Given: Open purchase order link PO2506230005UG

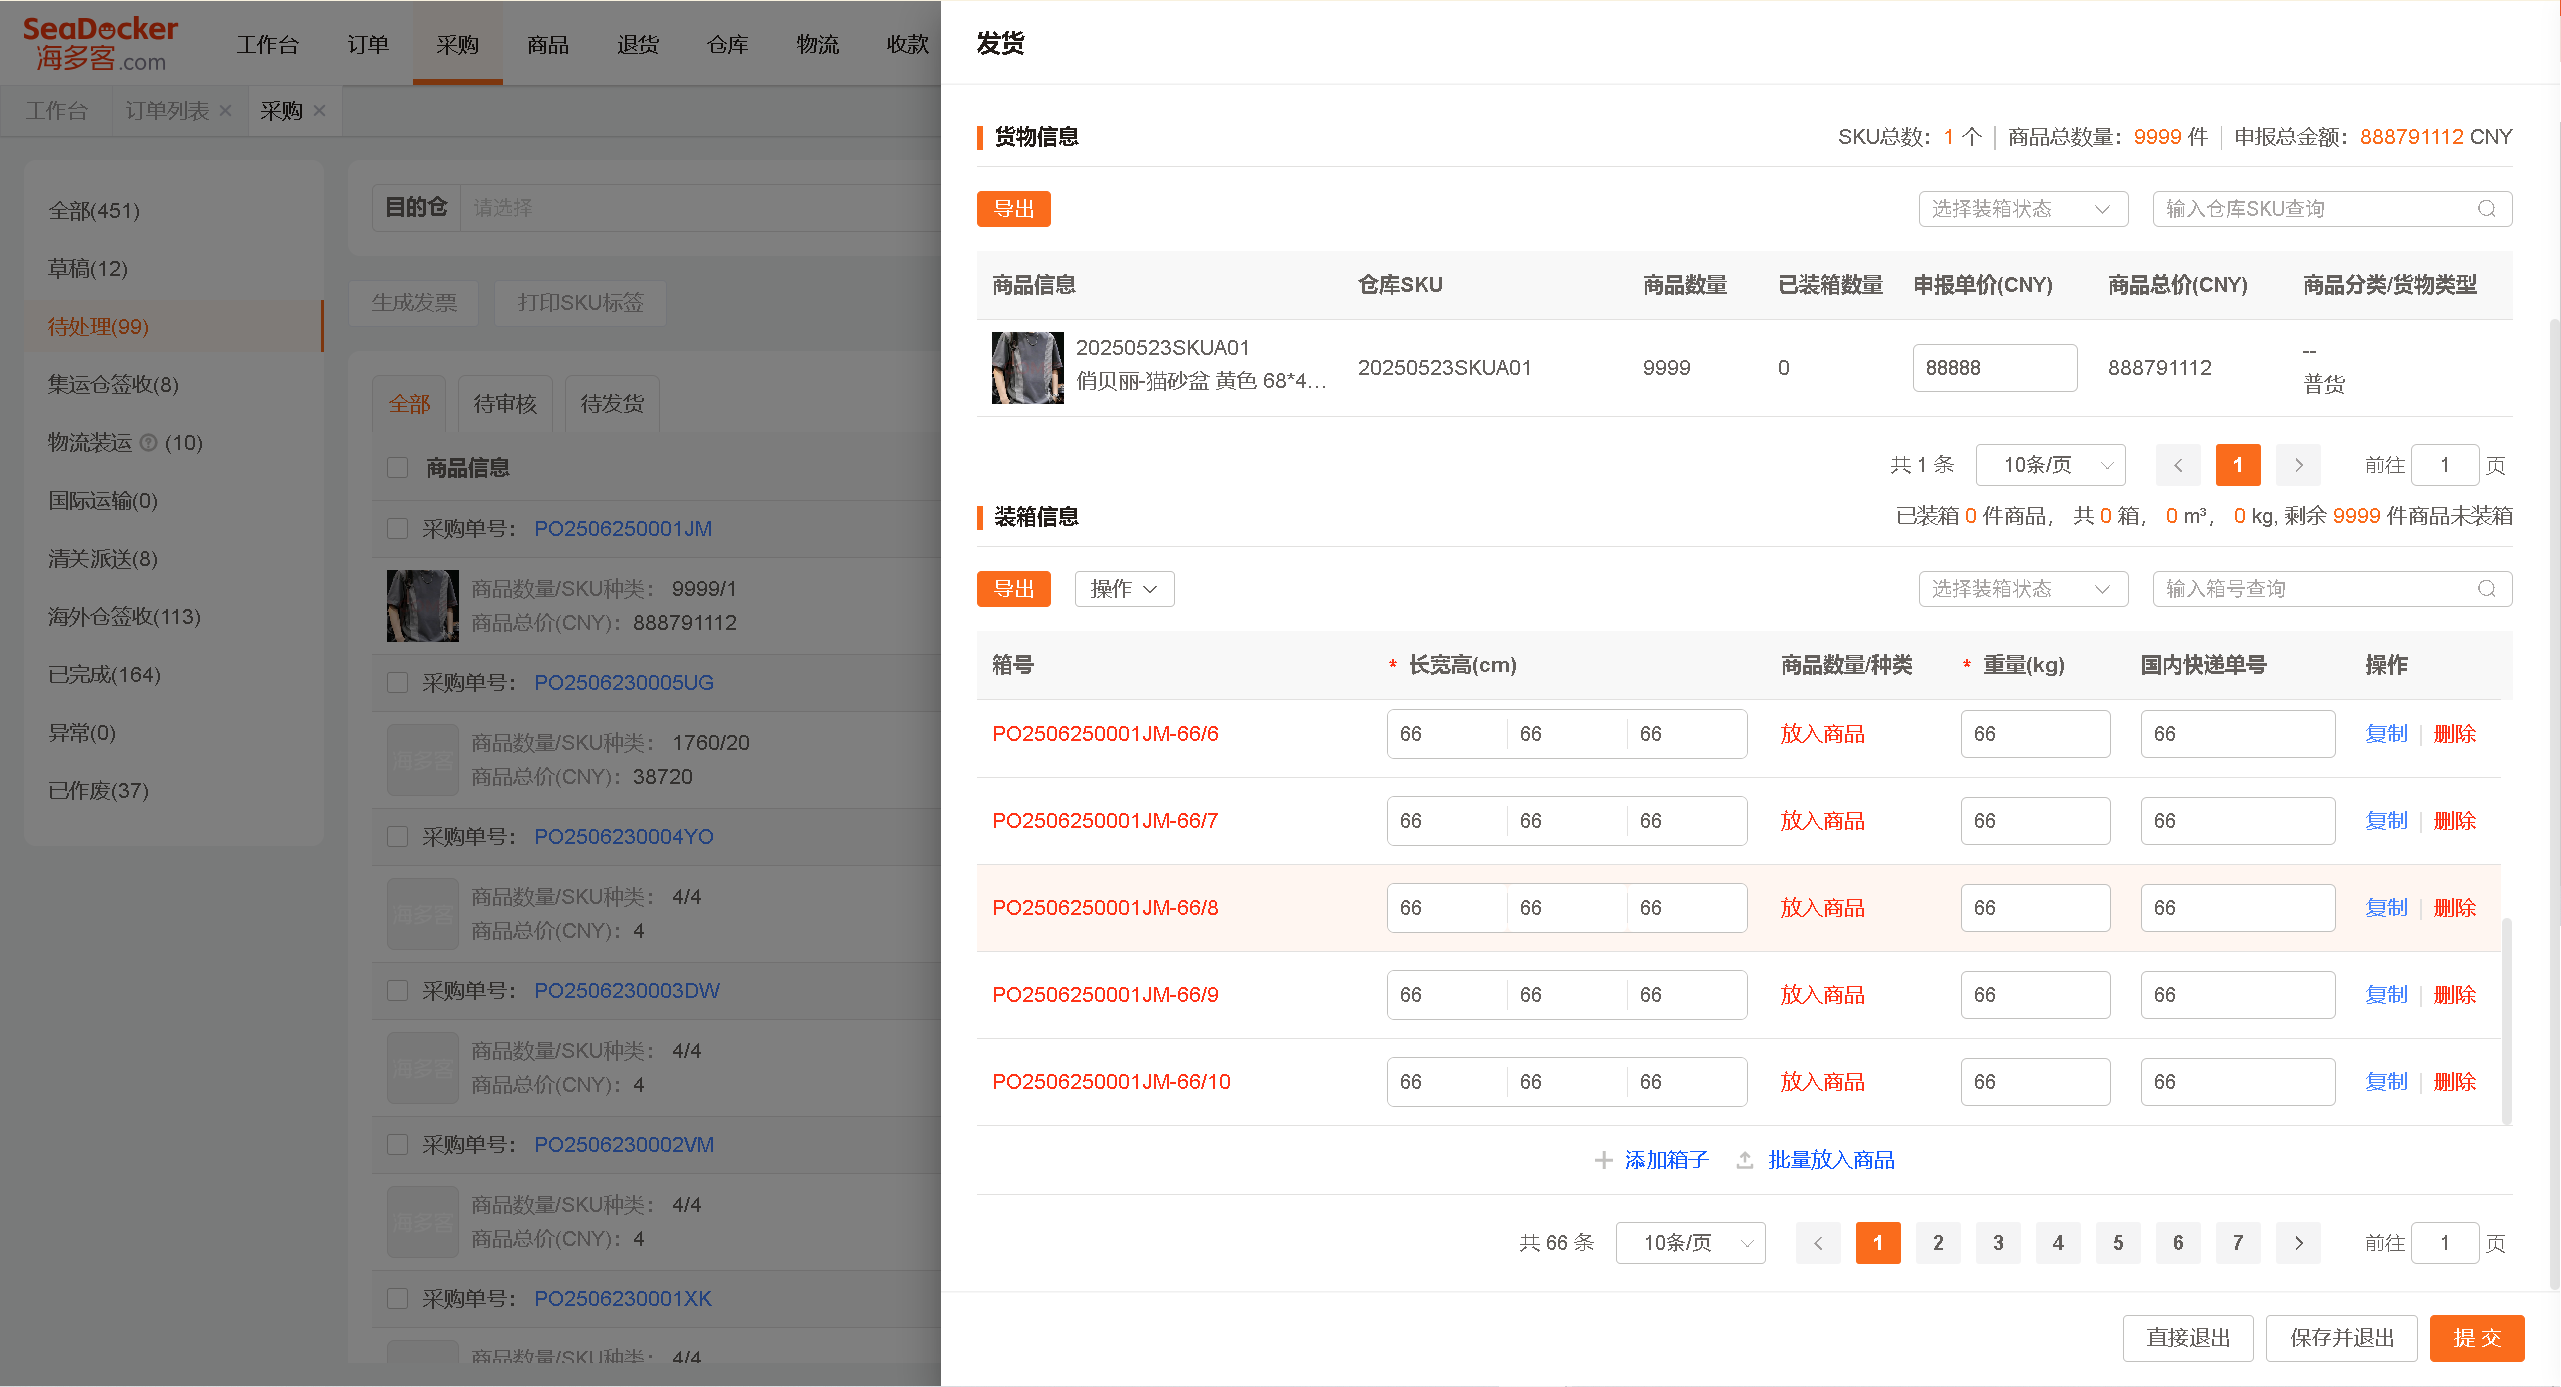Looking at the screenshot, I should 623,682.
